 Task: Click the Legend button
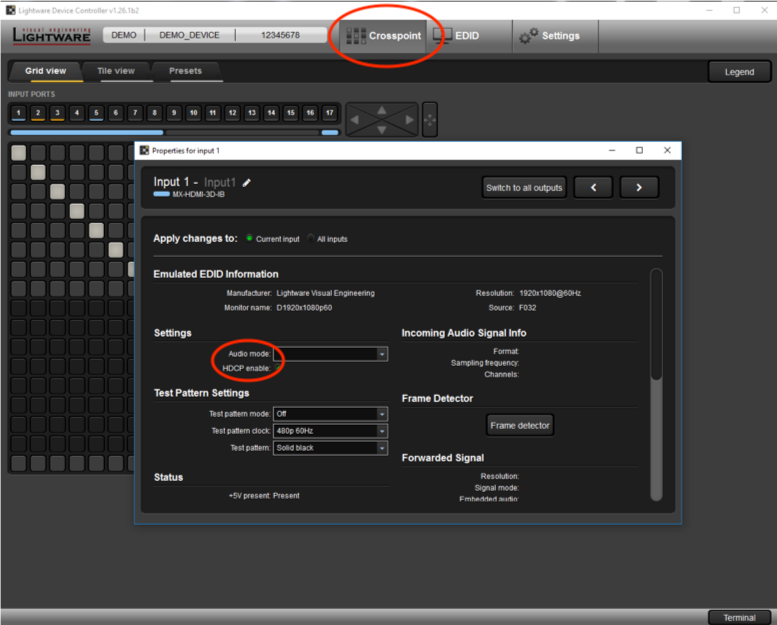tap(739, 72)
